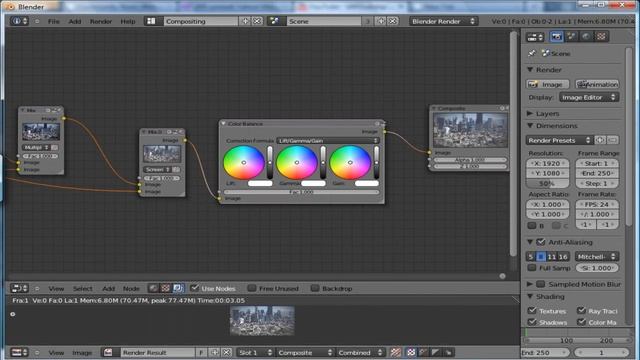Open the Composite layer dropdown in image header
The height and width of the screenshot is (360, 640).
pyautogui.click(x=304, y=352)
